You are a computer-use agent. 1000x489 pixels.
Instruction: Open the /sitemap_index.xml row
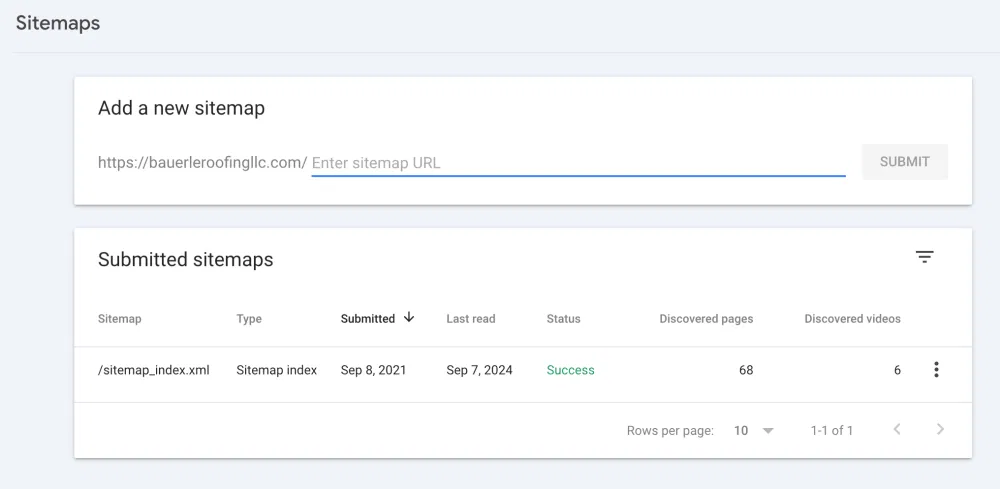coord(523,374)
